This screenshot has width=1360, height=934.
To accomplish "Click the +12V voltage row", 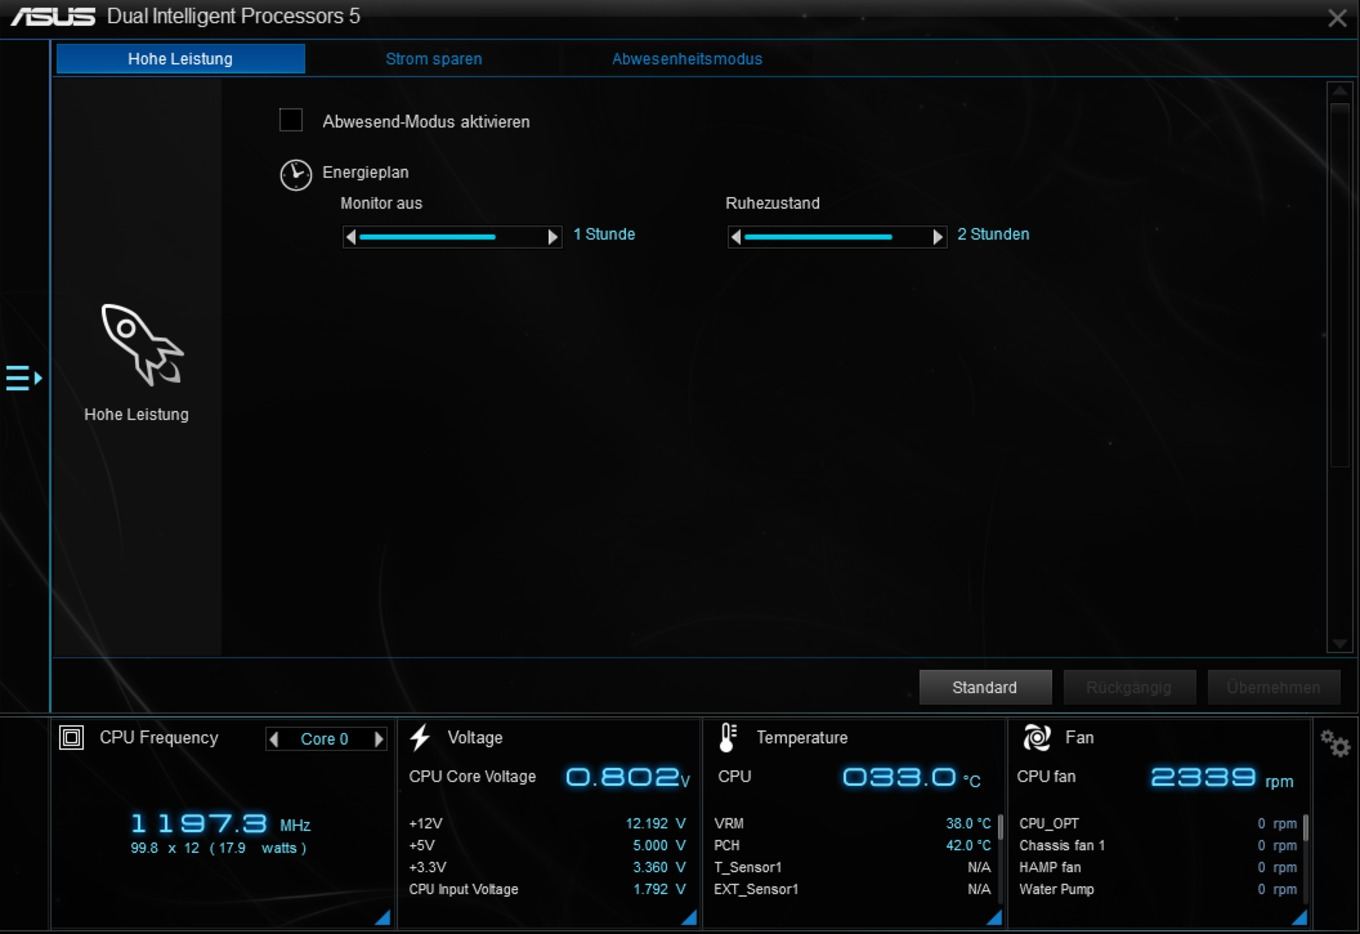I will click(x=547, y=824).
